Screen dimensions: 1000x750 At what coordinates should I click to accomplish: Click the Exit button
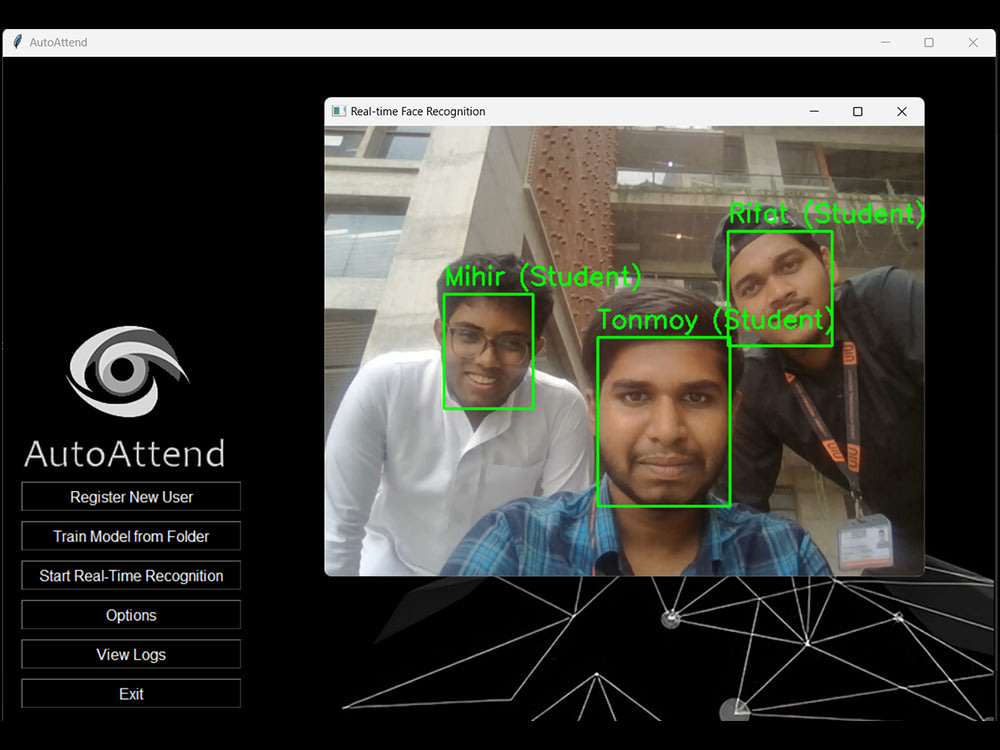point(131,694)
